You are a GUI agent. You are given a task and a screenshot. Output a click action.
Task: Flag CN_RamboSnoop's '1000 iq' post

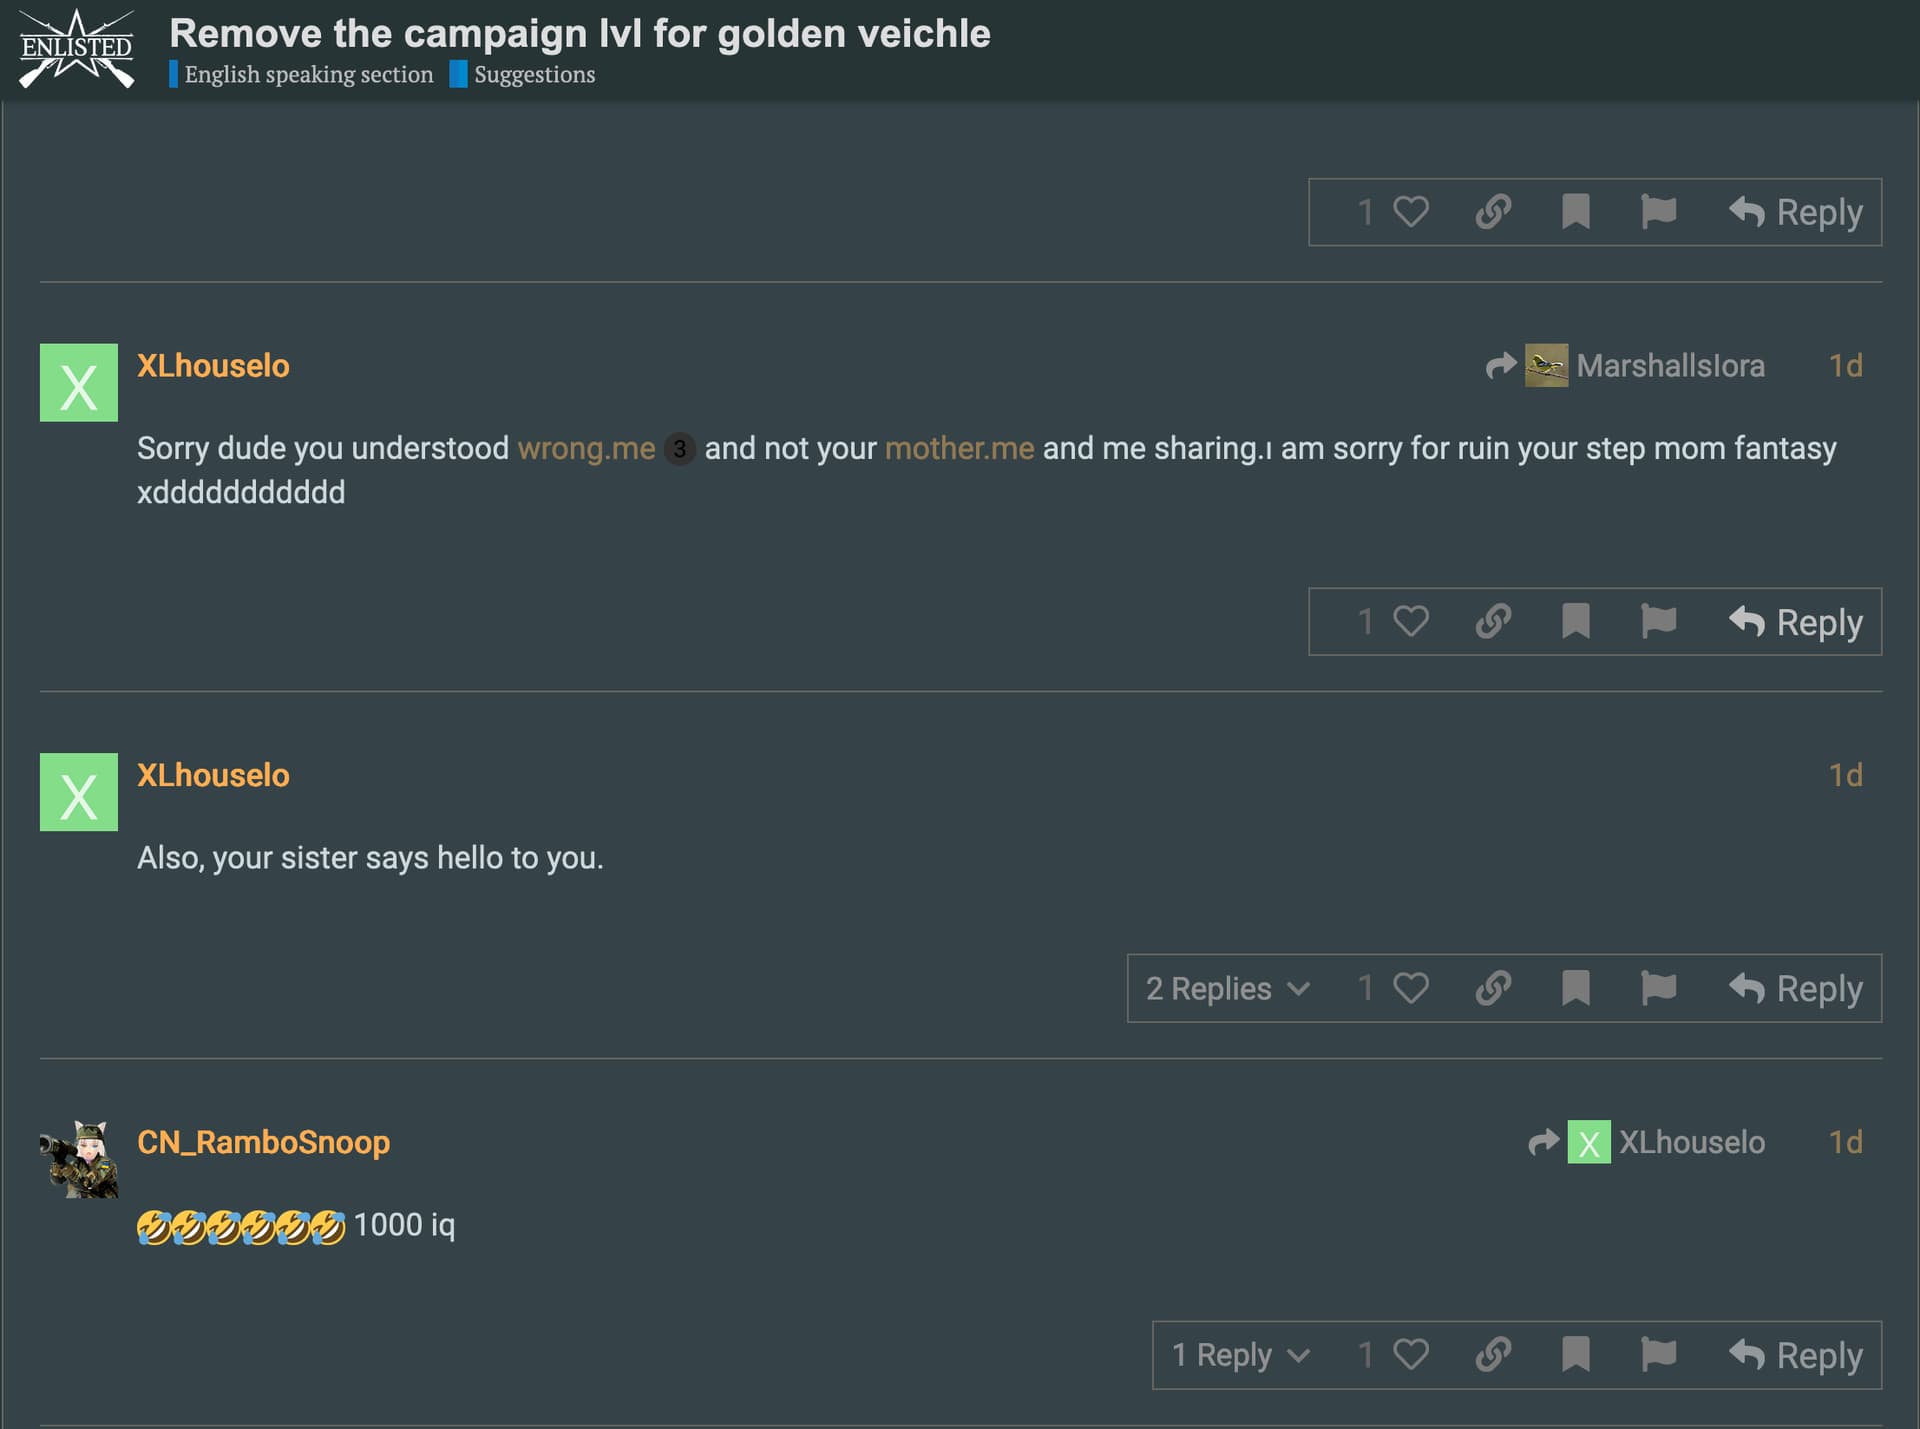click(1658, 1355)
